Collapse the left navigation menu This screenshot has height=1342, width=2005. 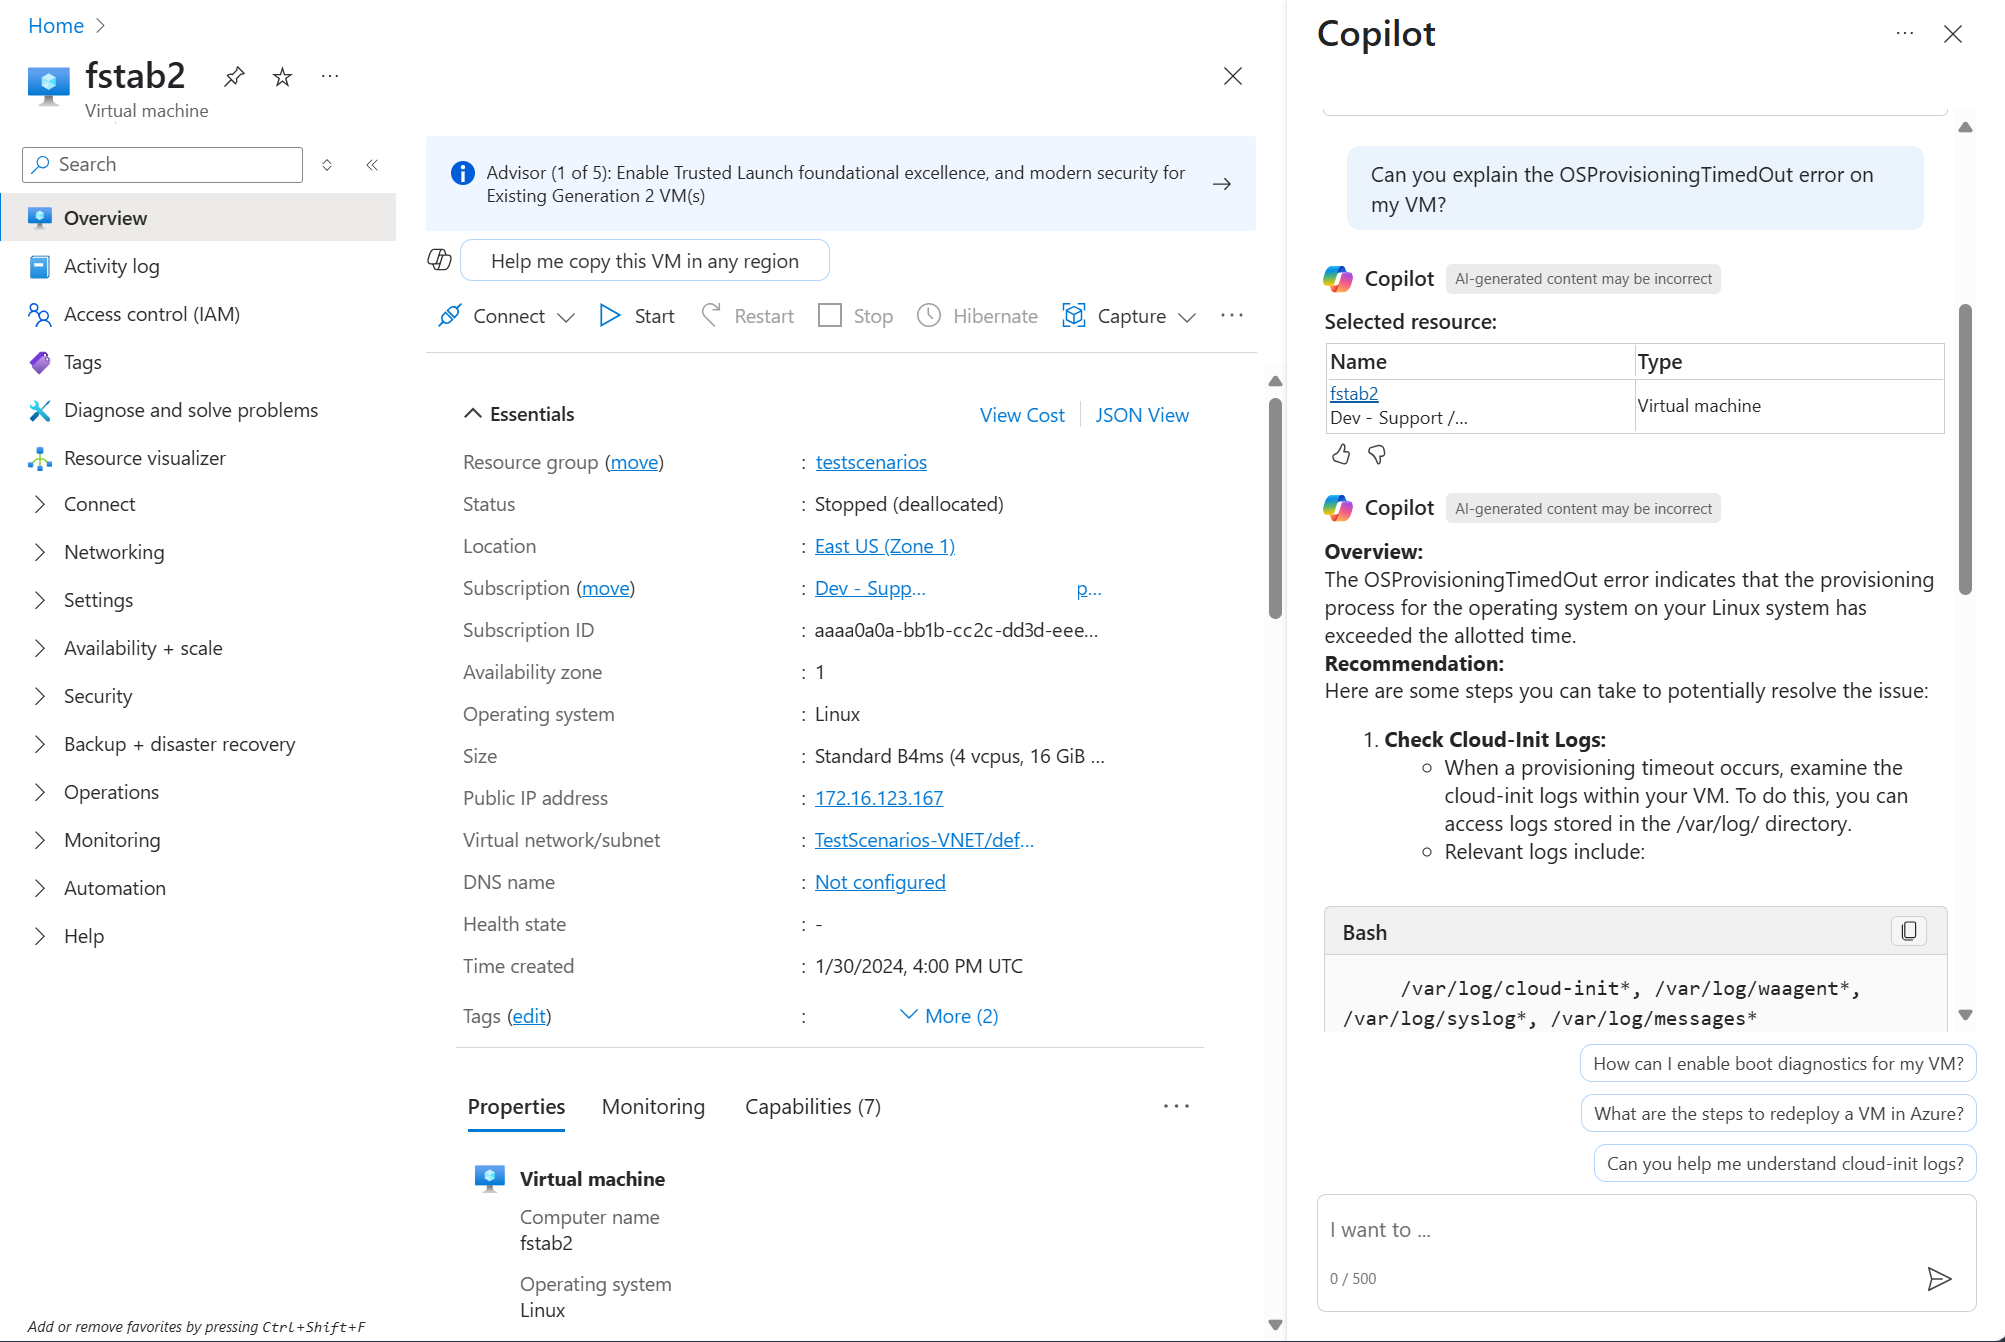coord(372,165)
